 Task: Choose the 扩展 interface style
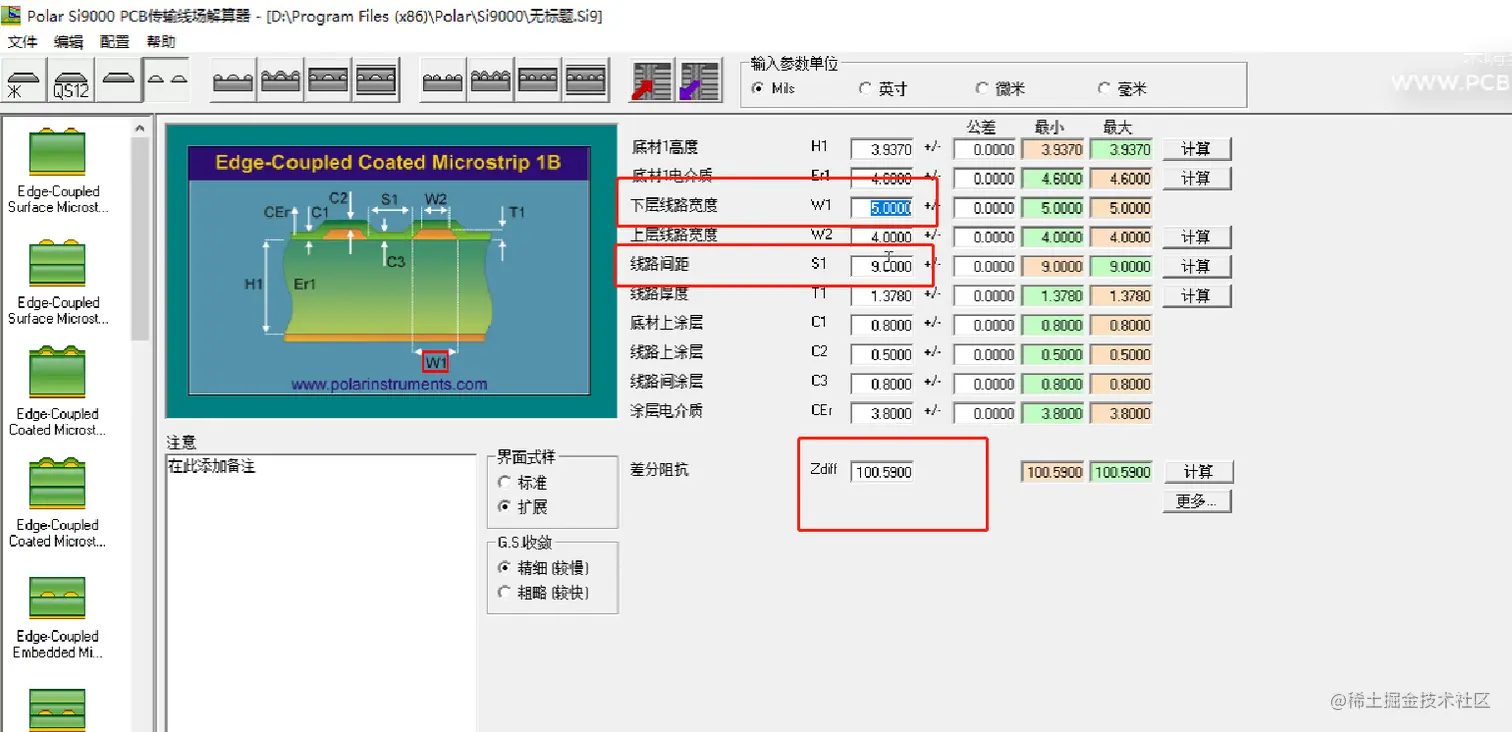523,507
